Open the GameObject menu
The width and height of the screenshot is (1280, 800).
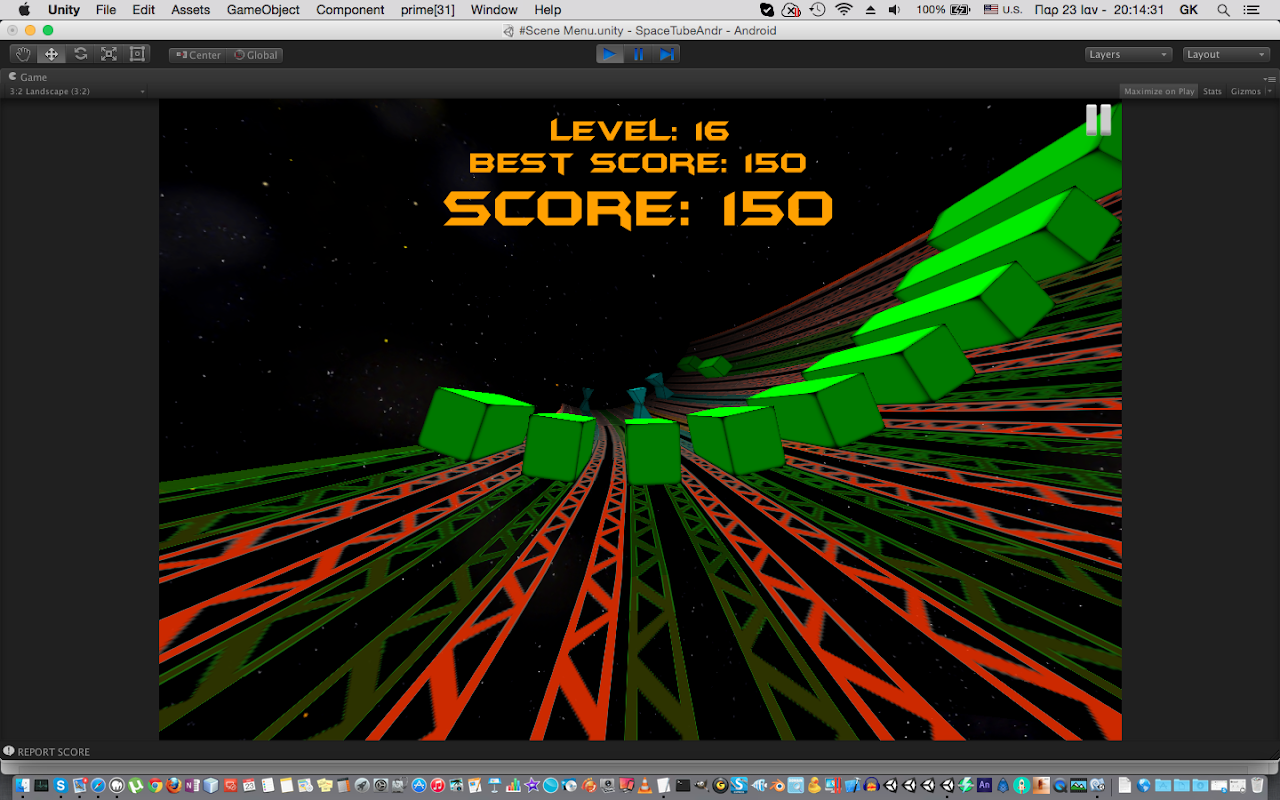click(x=263, y=10)
